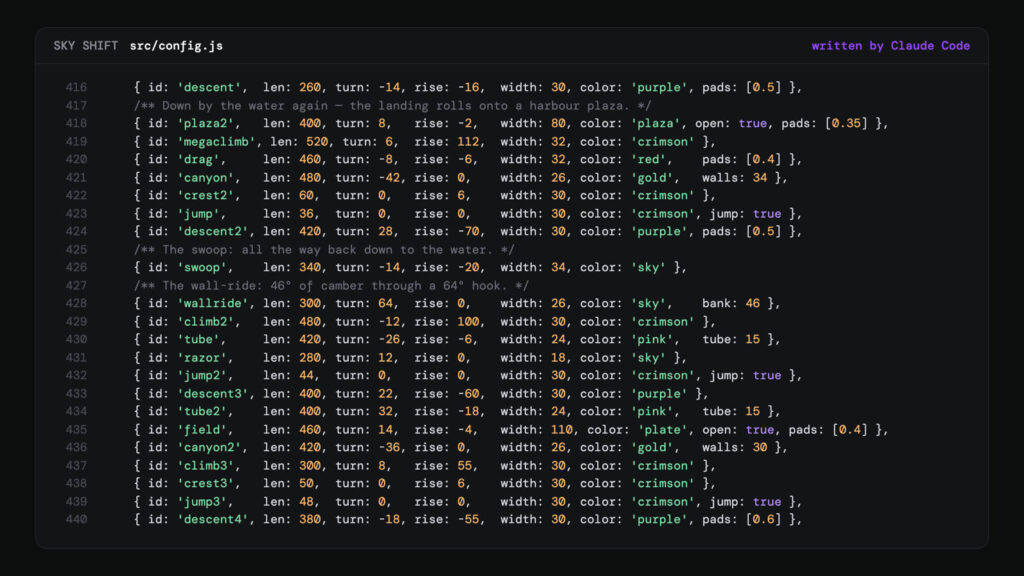Click the id 'descent3' string
This screenshot has width=1024, height=576.
click(212, 394)
